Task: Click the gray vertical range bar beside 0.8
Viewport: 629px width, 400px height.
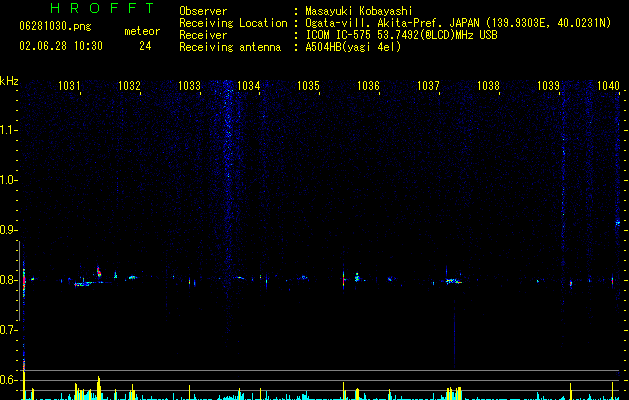Action: pyautogui.click(x=19, y=280)
